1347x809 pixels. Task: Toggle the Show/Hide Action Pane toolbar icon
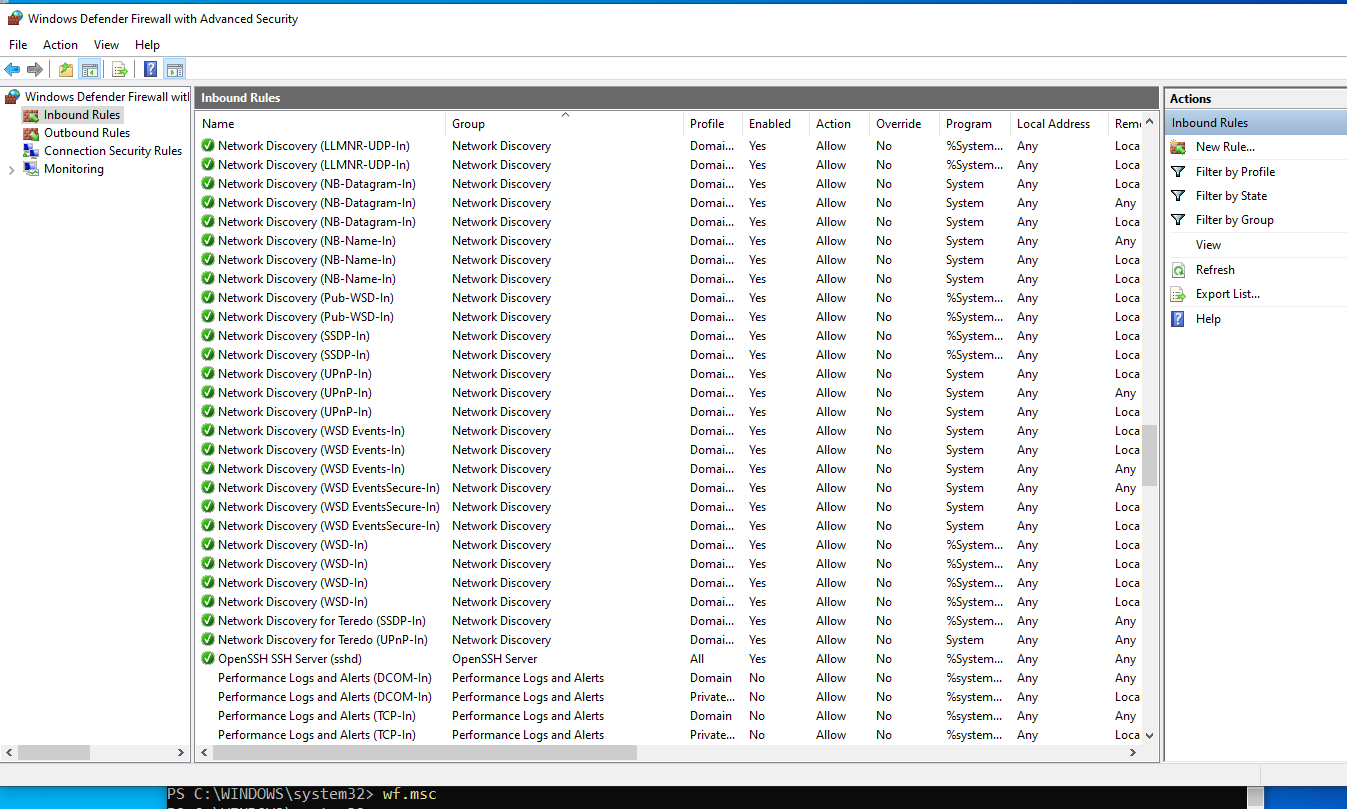point(175,70)
